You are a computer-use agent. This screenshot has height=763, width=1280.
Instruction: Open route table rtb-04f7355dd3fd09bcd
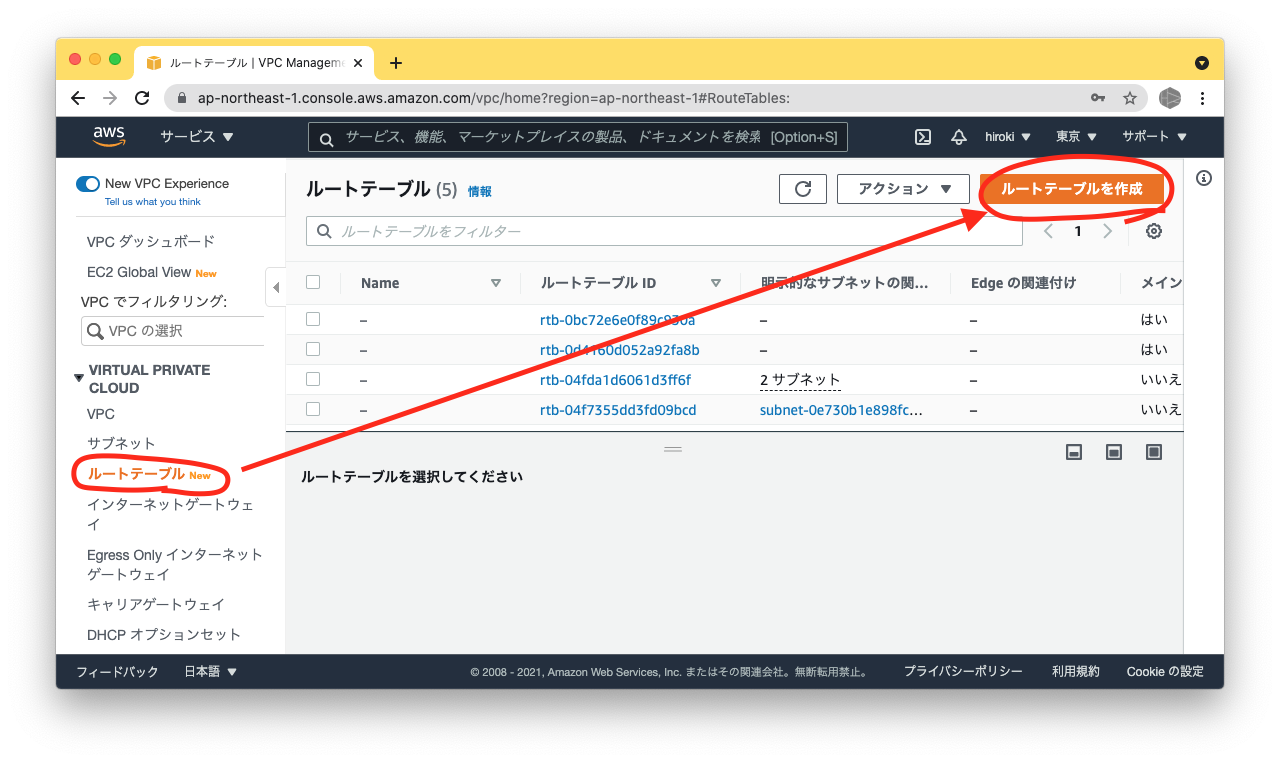(x=617, y=408)
